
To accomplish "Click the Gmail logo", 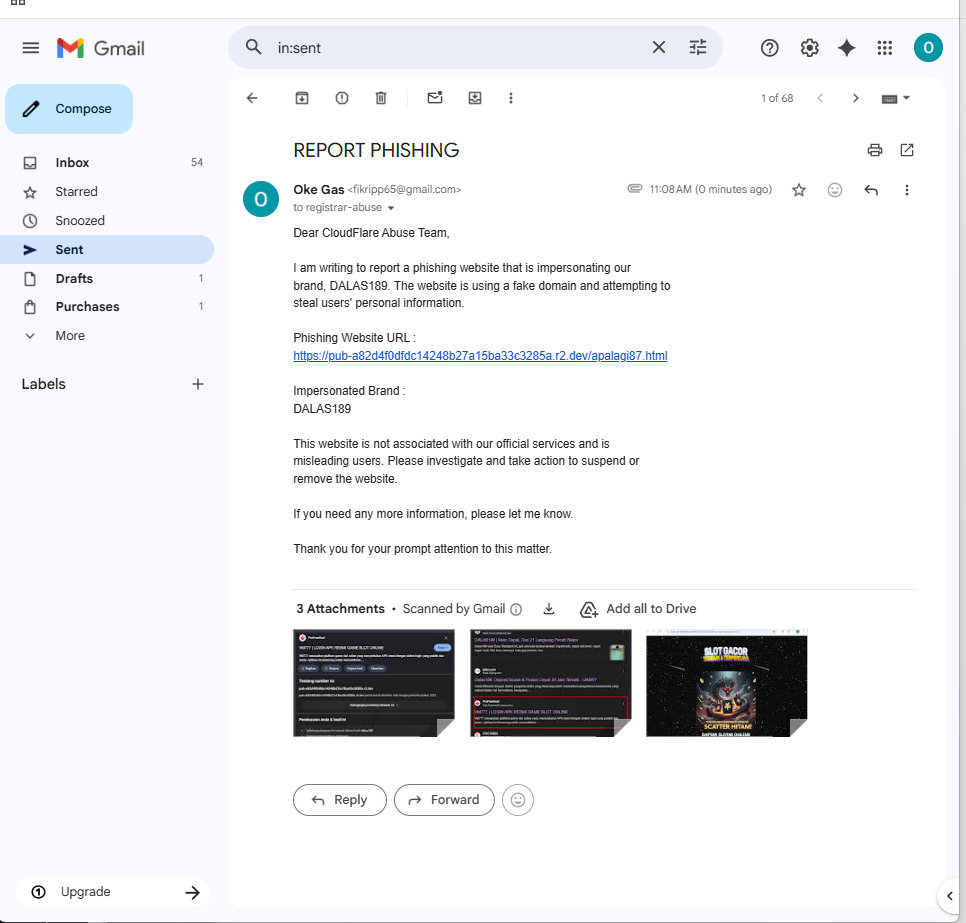I will click(x=101, y=48).
